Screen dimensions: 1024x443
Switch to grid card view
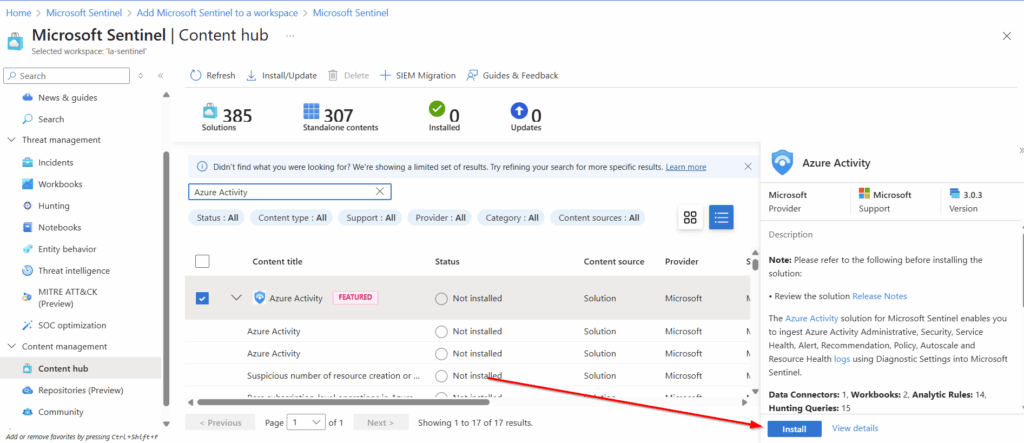point(690,218)
